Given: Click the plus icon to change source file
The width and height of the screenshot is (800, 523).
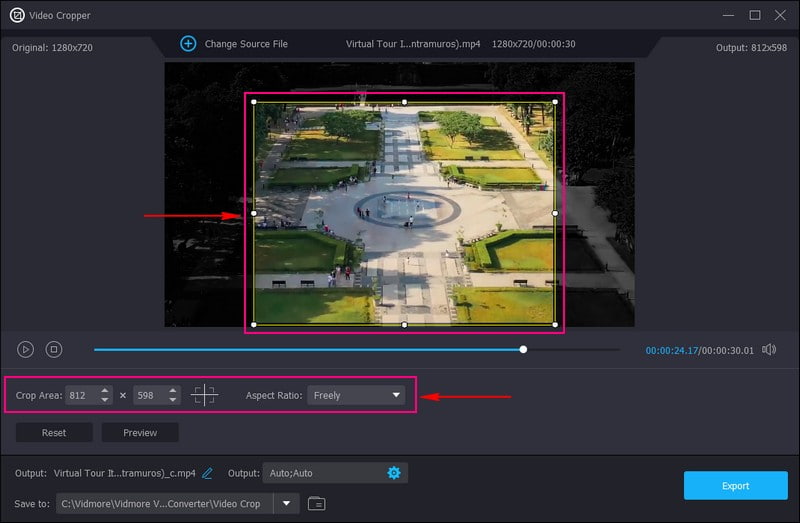Looking at the screenshot, I should tap(188, 44).
